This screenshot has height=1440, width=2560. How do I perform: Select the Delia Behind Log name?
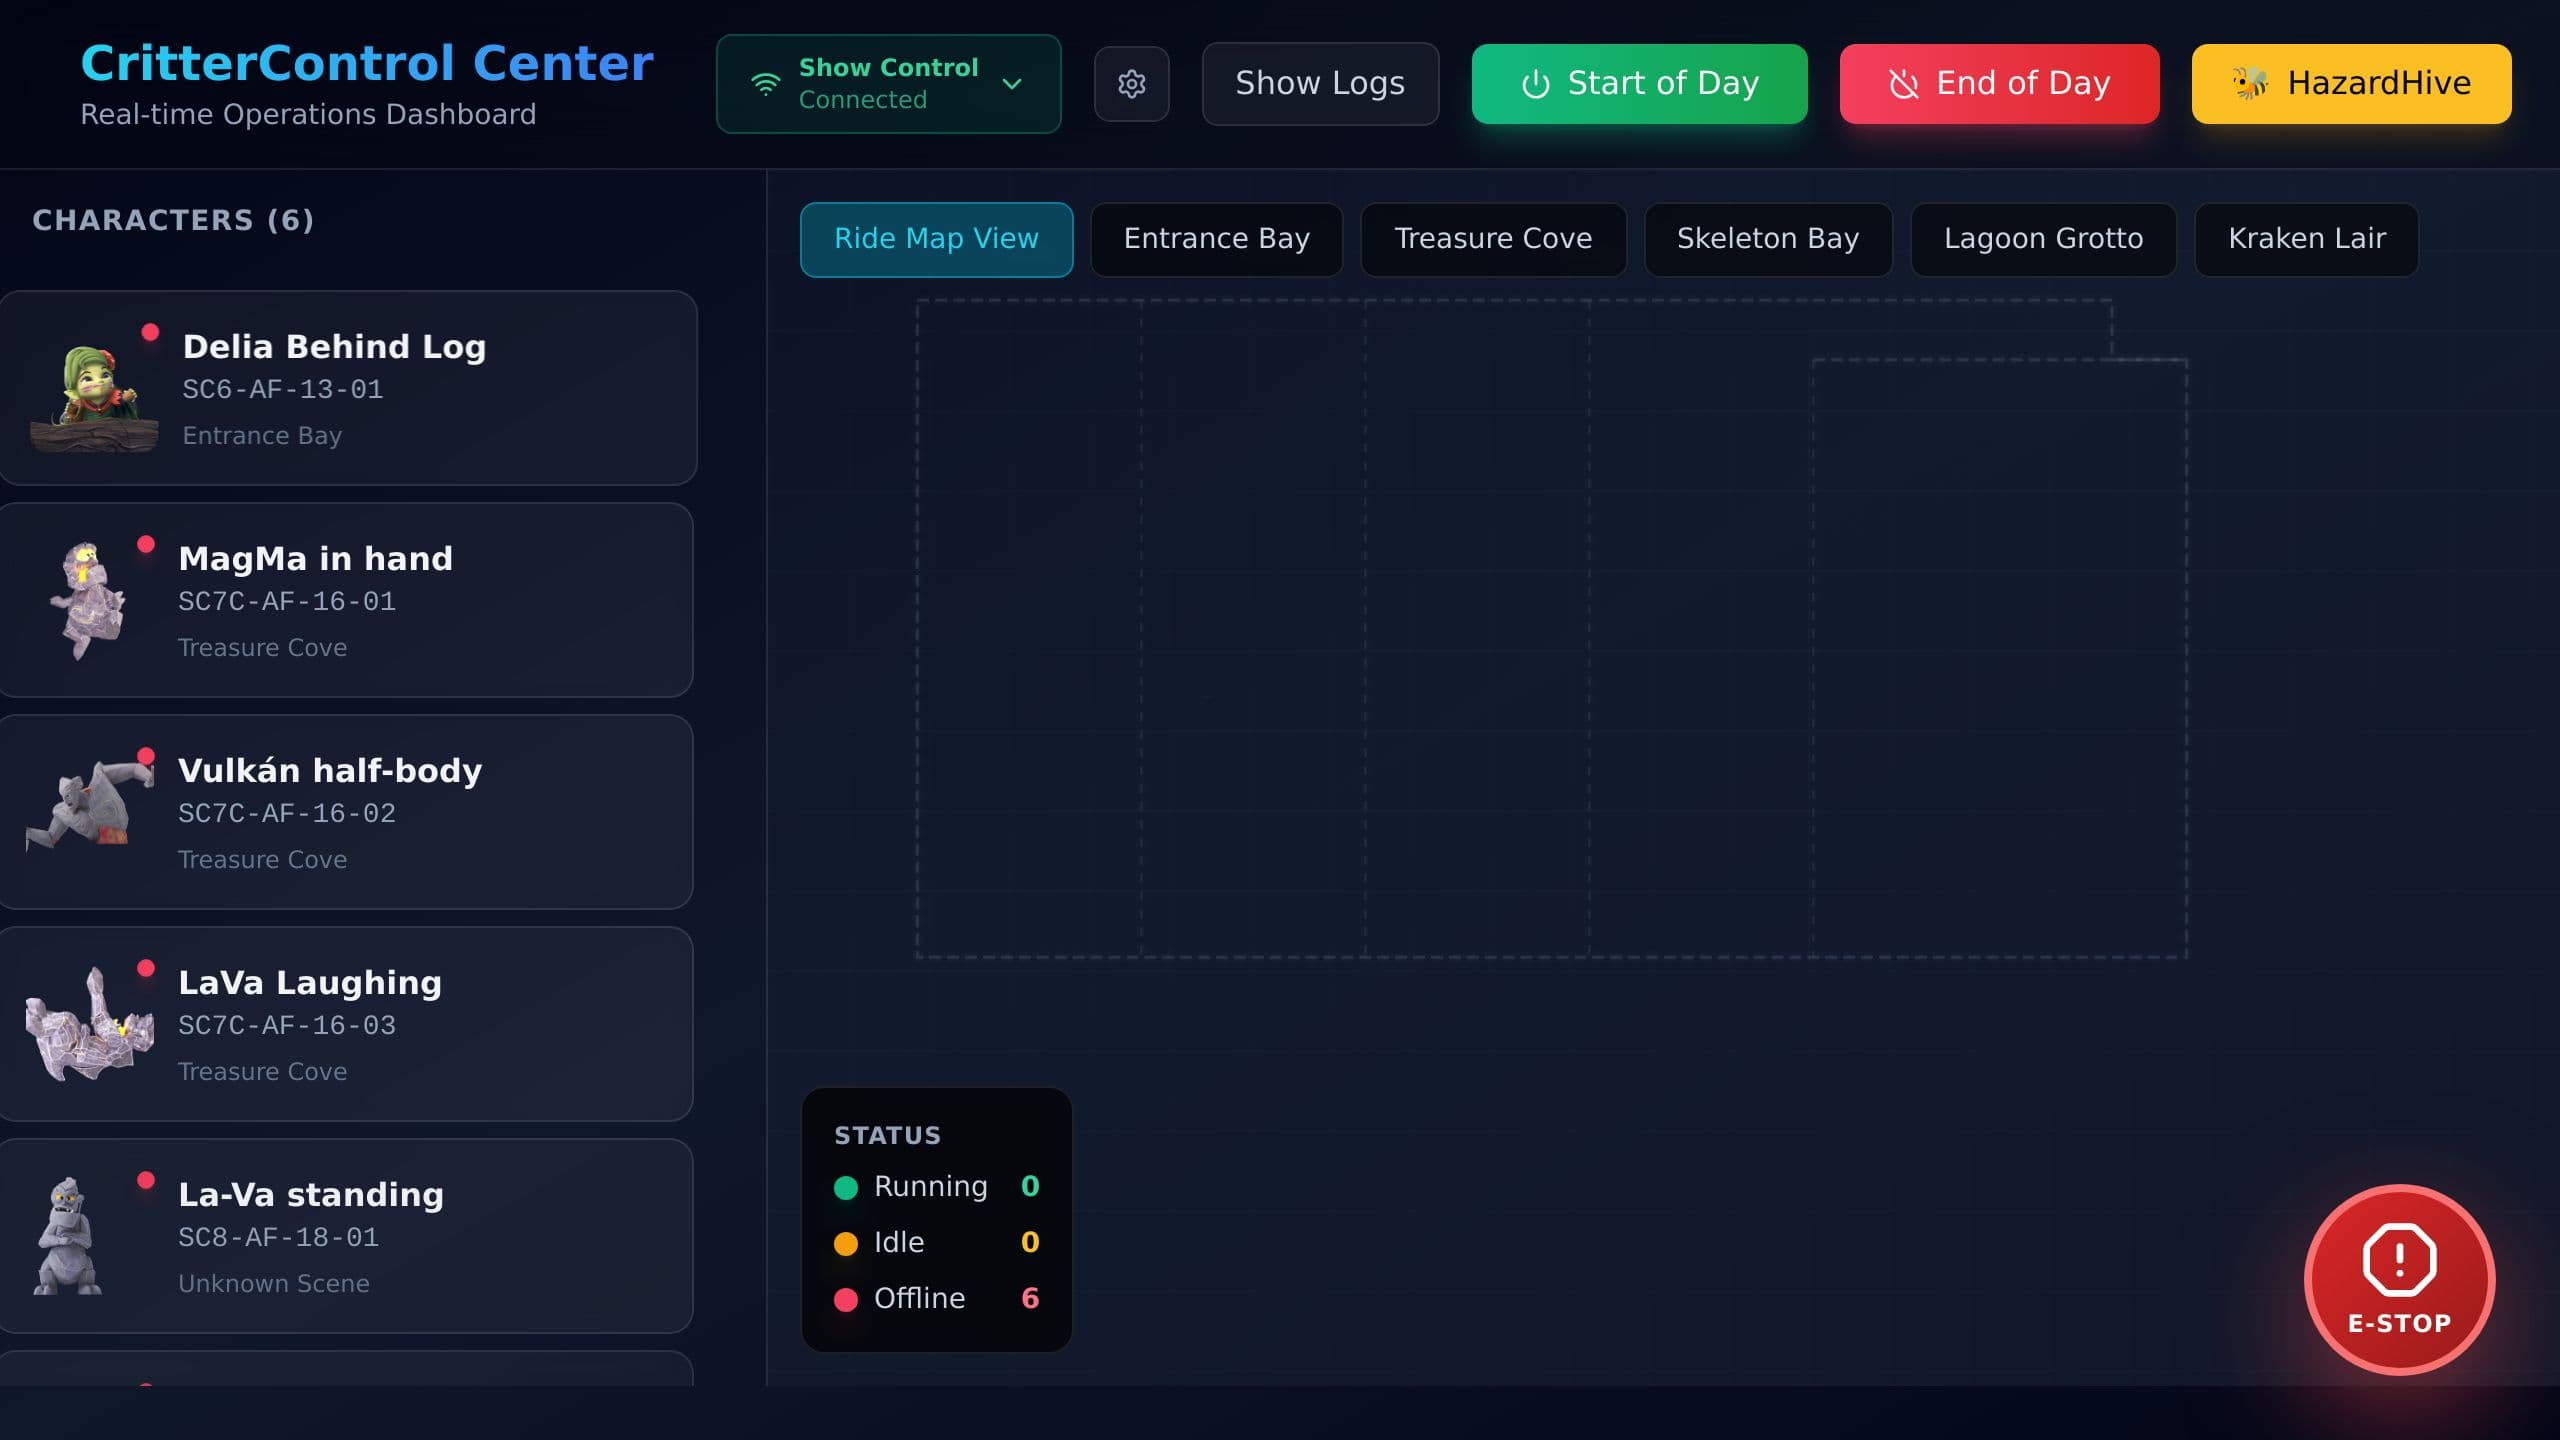pos(334,347)
